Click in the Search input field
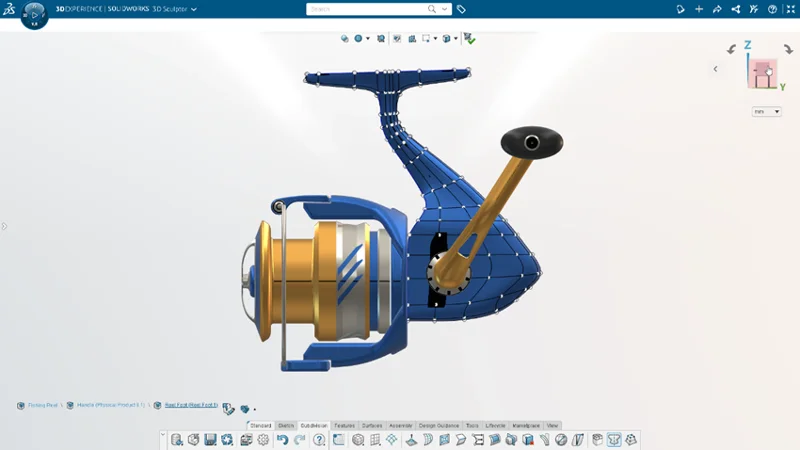800x450 pixels. coord(370,9)
